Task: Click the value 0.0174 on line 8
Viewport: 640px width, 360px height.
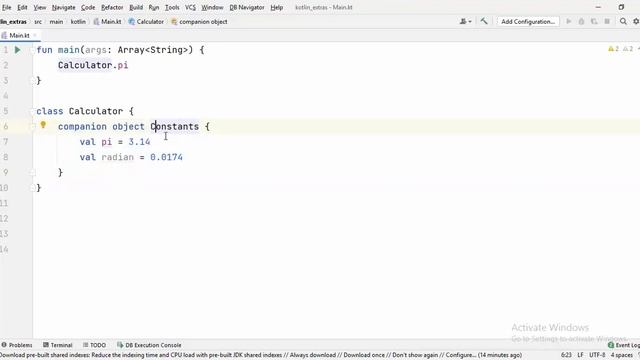Action: (x=167, y=157)
